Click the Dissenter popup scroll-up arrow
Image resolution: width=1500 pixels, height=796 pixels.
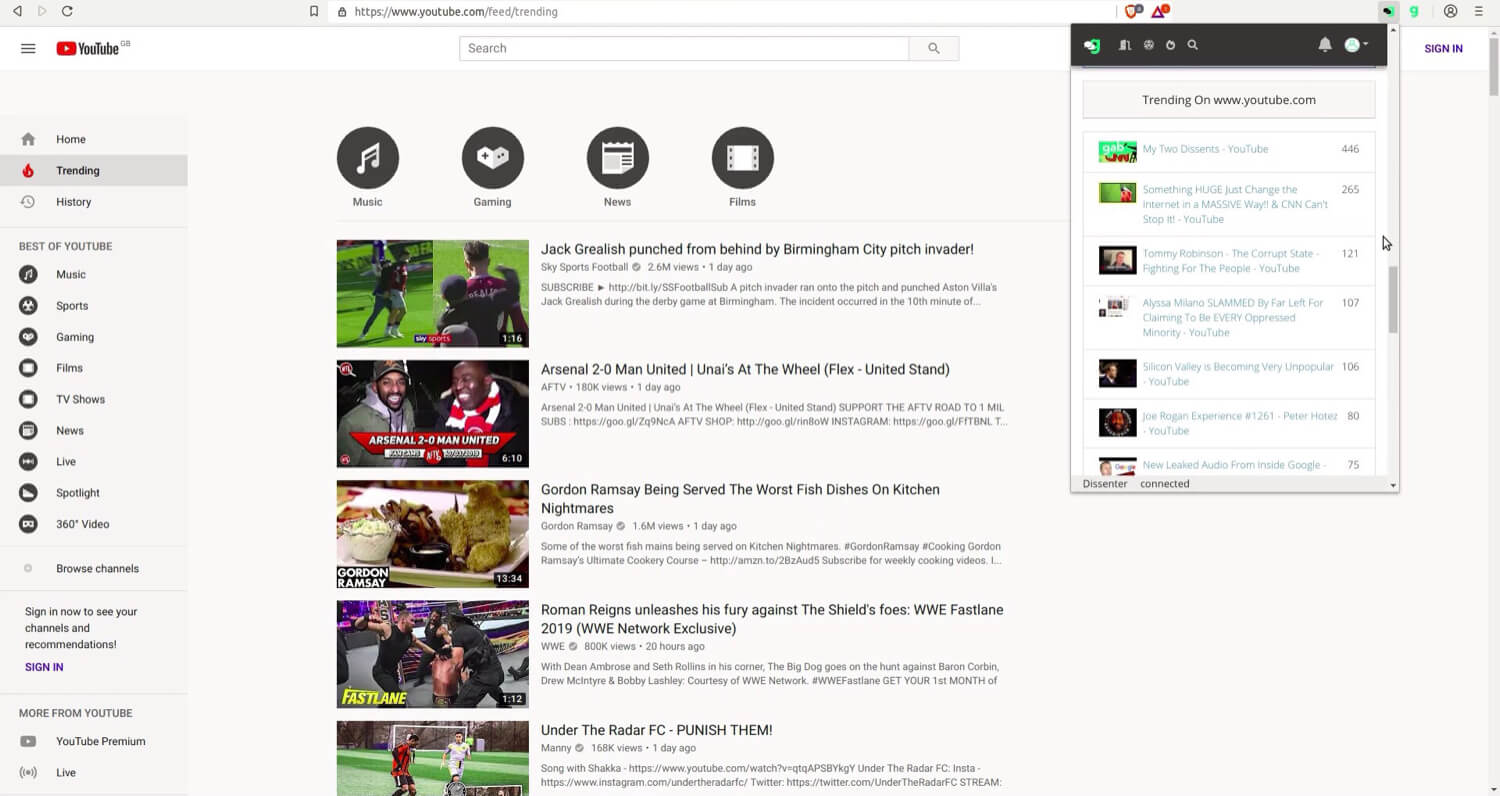pyautogui.click(x=1393, y=30)
